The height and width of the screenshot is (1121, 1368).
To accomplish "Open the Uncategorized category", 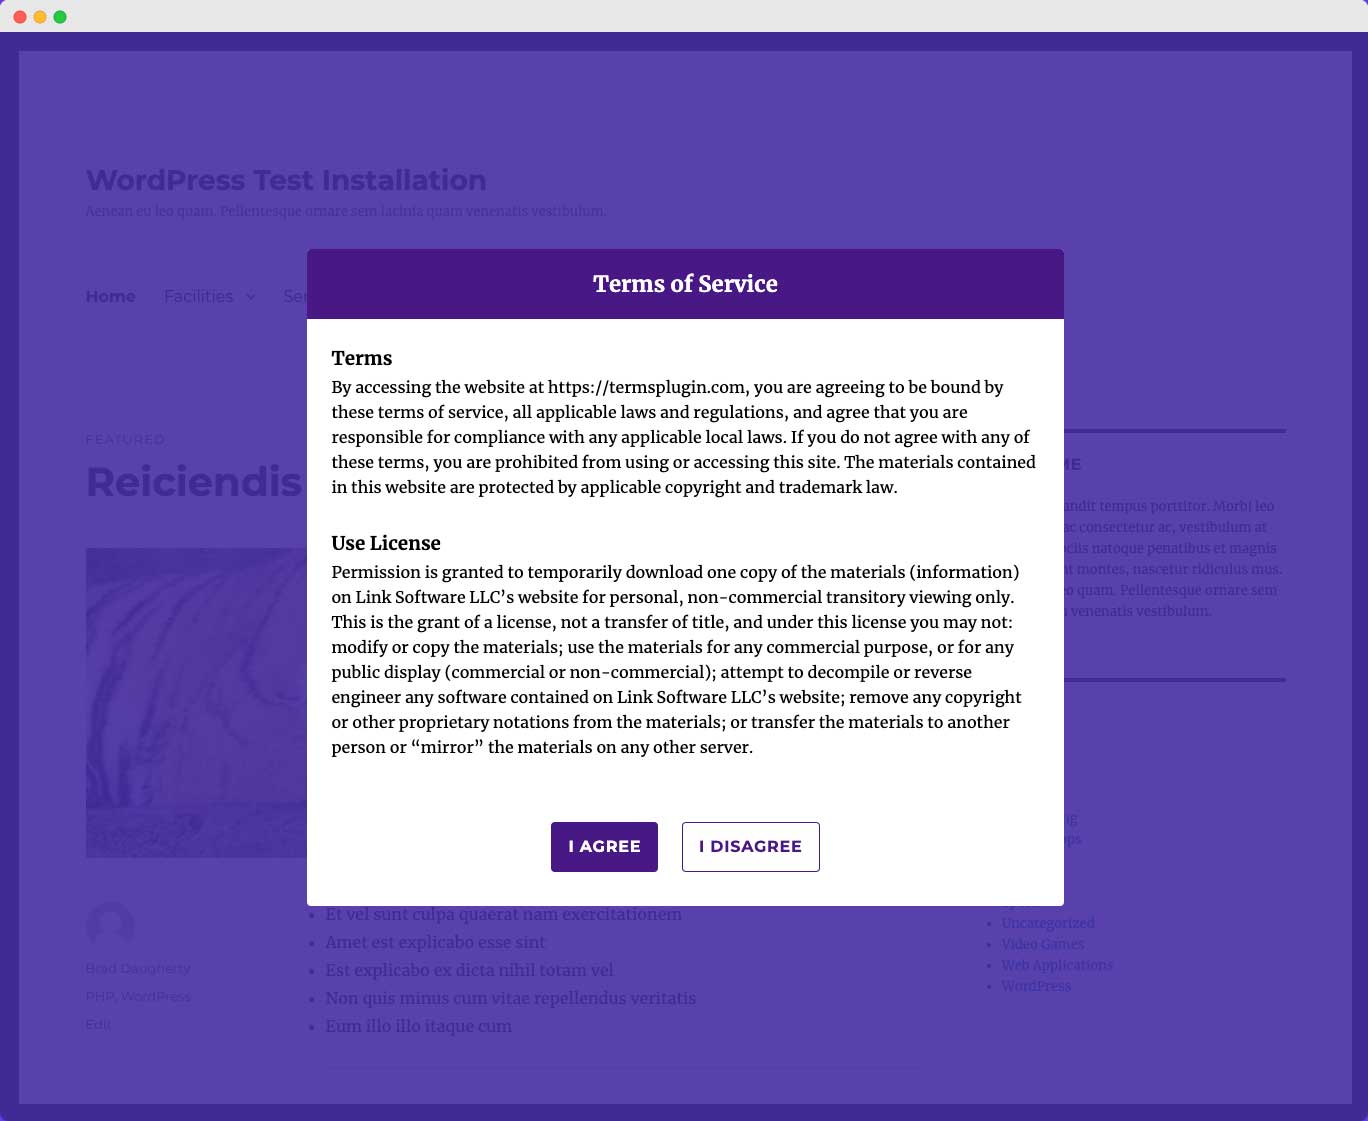I will click(1048, 923).
